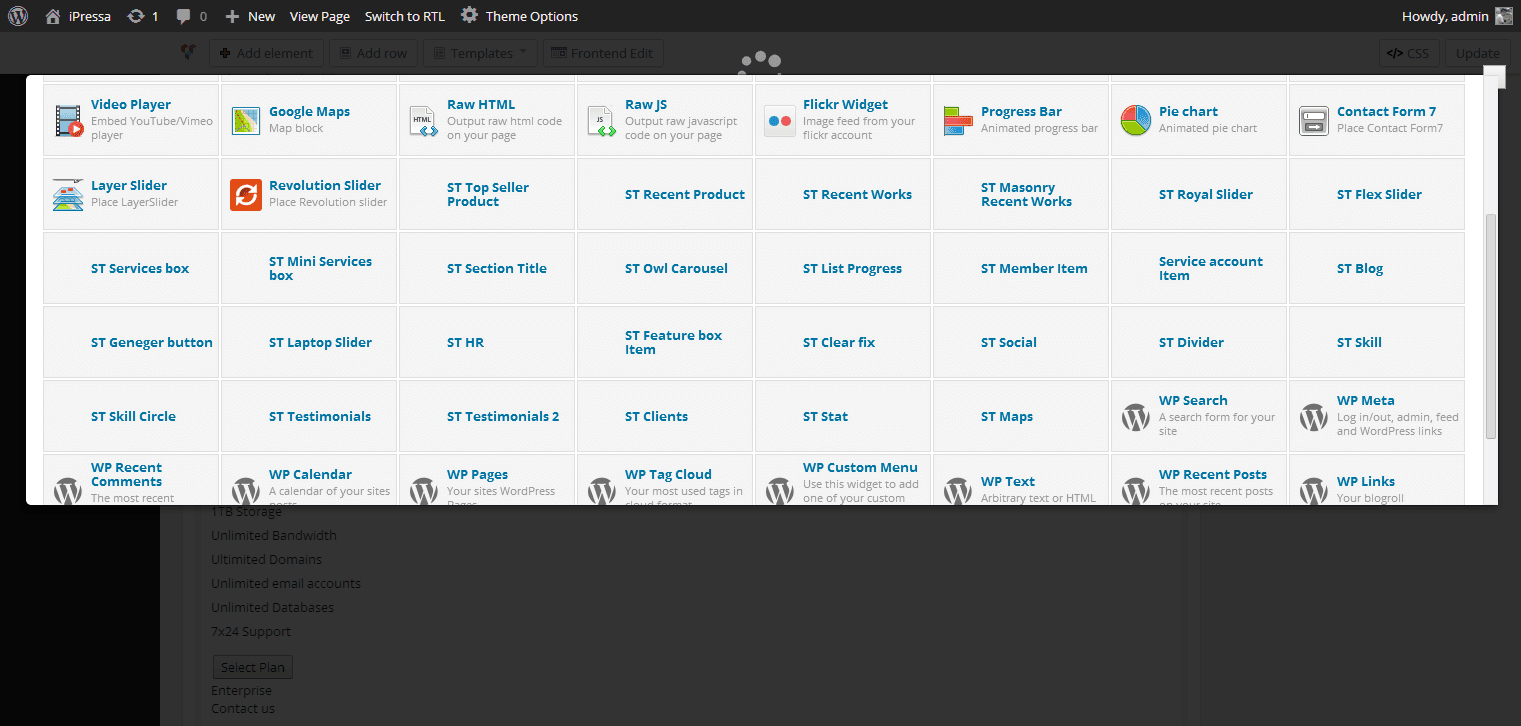
Task: Add ST Maps element
Action: click(x=1021, y=416)
